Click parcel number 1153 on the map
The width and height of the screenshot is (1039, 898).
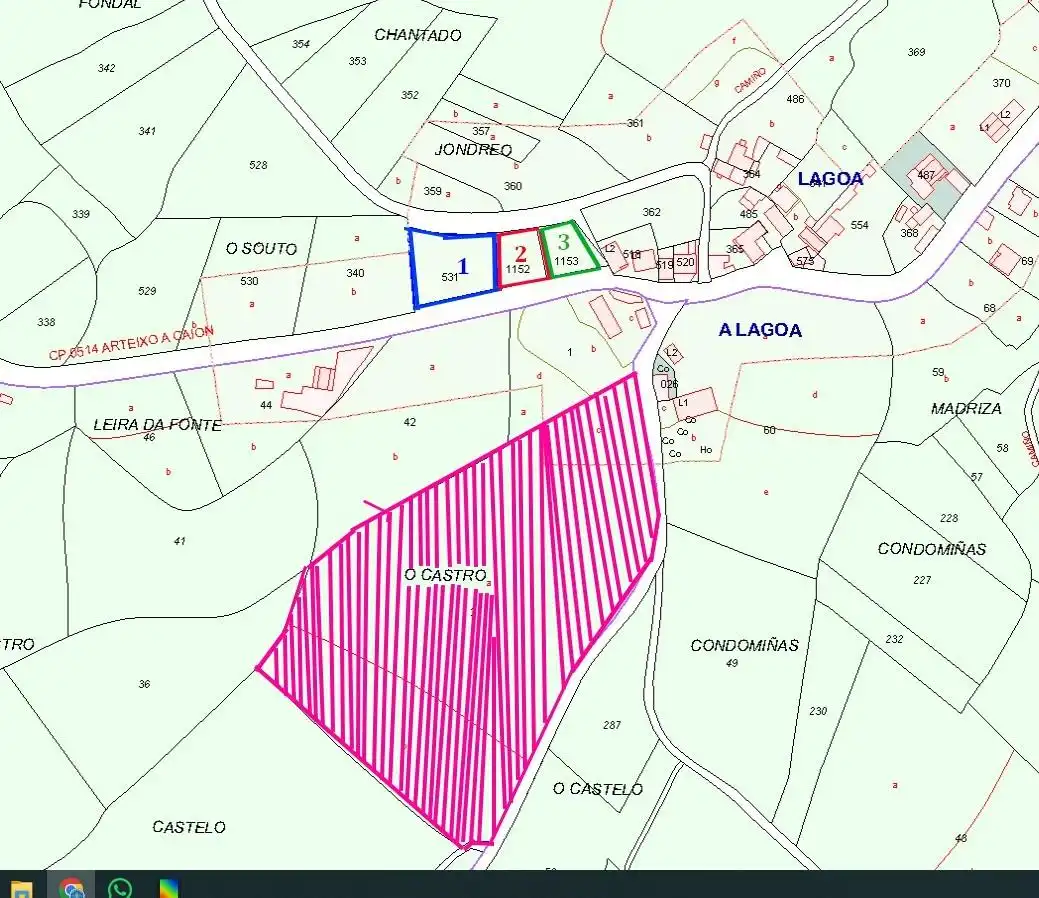tap(567, 261)
